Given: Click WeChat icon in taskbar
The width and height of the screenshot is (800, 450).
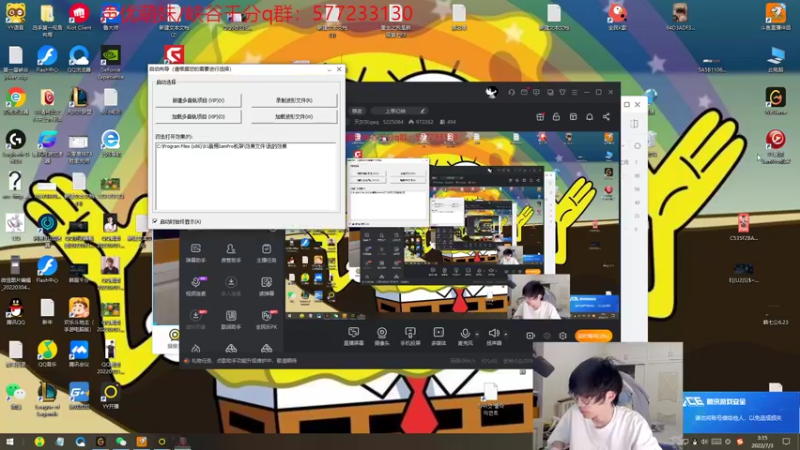Looking at the screenshot, I should tap(121, 442).
